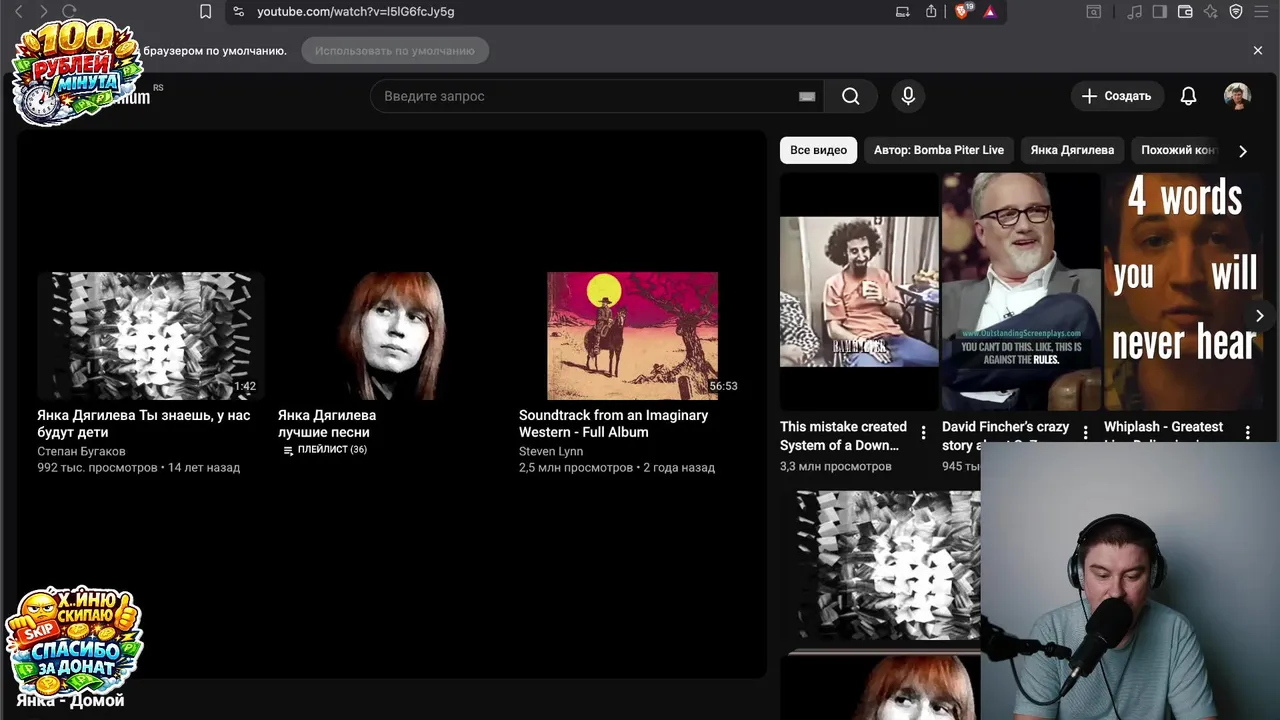1280x720 pixels.
Task: Click 'Soundtrack from an Imaginary Western - Full Album' title
Action: coord(613,424)
